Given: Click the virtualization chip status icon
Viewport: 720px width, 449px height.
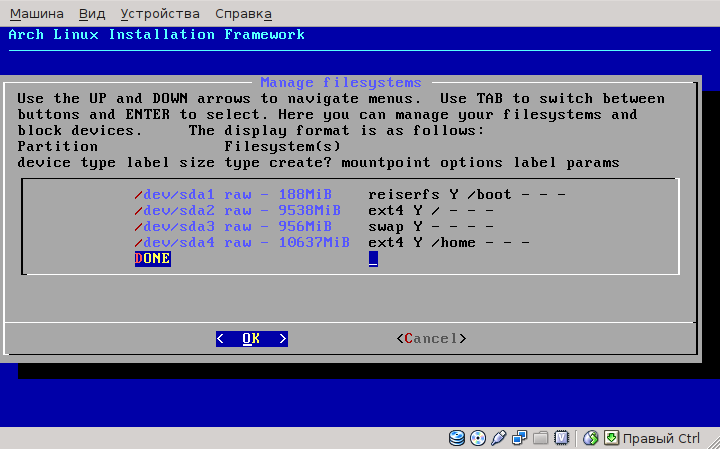Looking at the screenshot, I should pyautogui.click(x=561, y=438).
